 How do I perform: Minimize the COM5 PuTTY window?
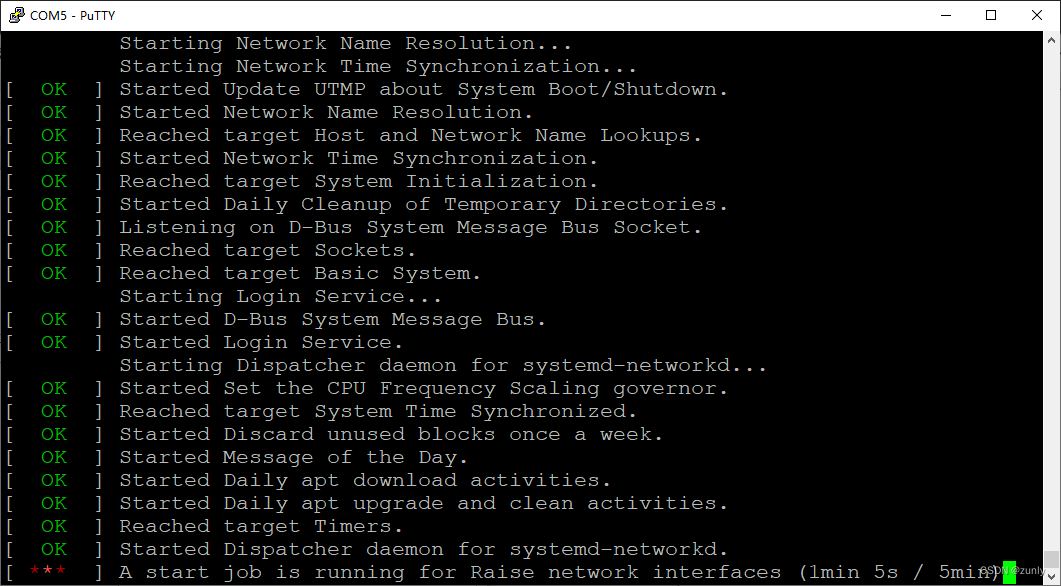pyautogui.click(x=945, y=15)
